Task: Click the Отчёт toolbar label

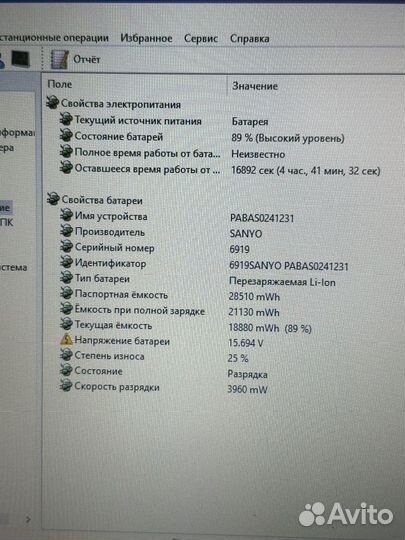Action: click(86, 60)
